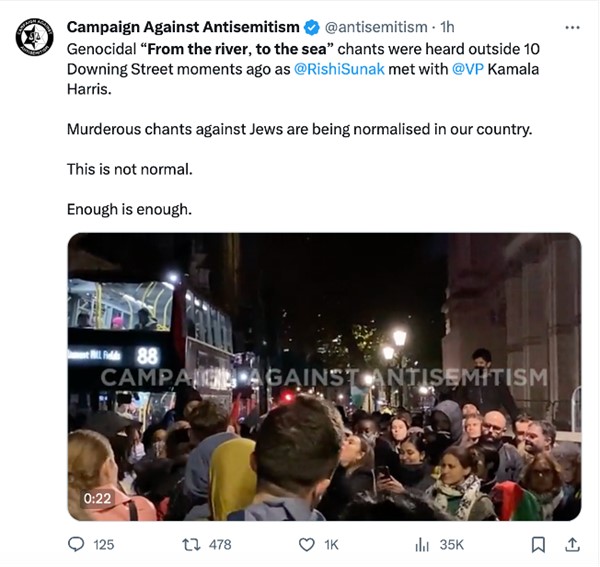Click the share upload arrow icon
The image size is (600, 567).
click(x=572, y=545)
